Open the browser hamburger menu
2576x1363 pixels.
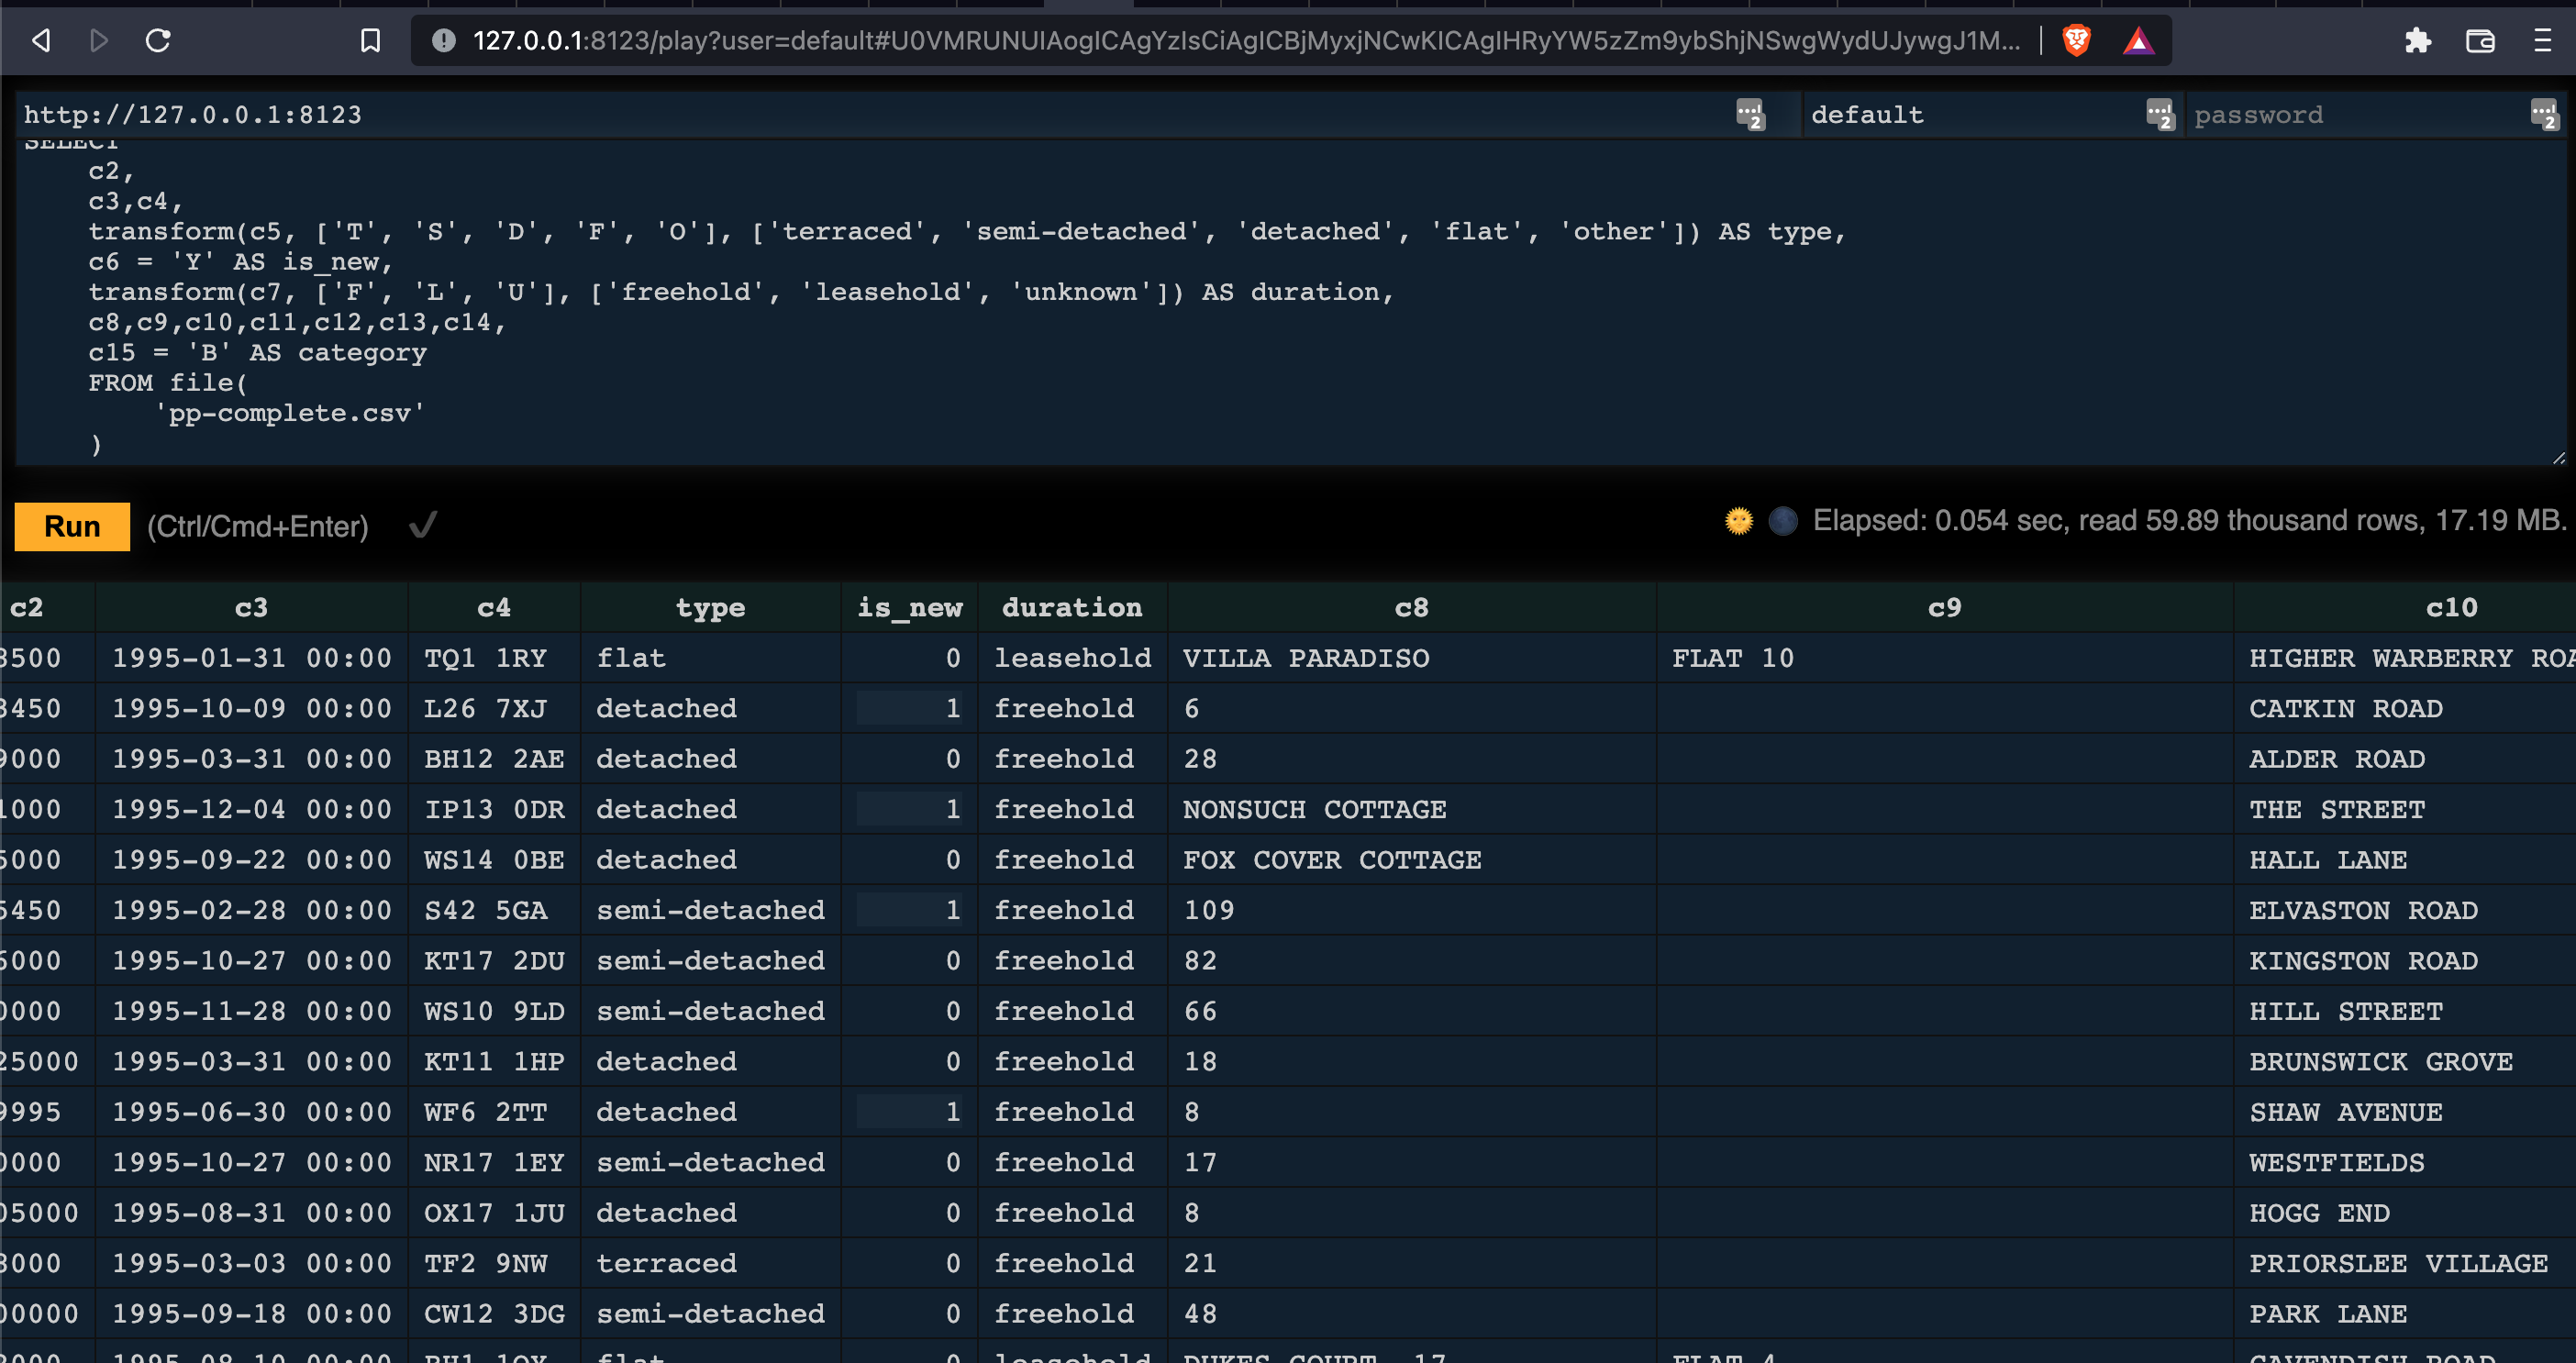(2542, 40)
